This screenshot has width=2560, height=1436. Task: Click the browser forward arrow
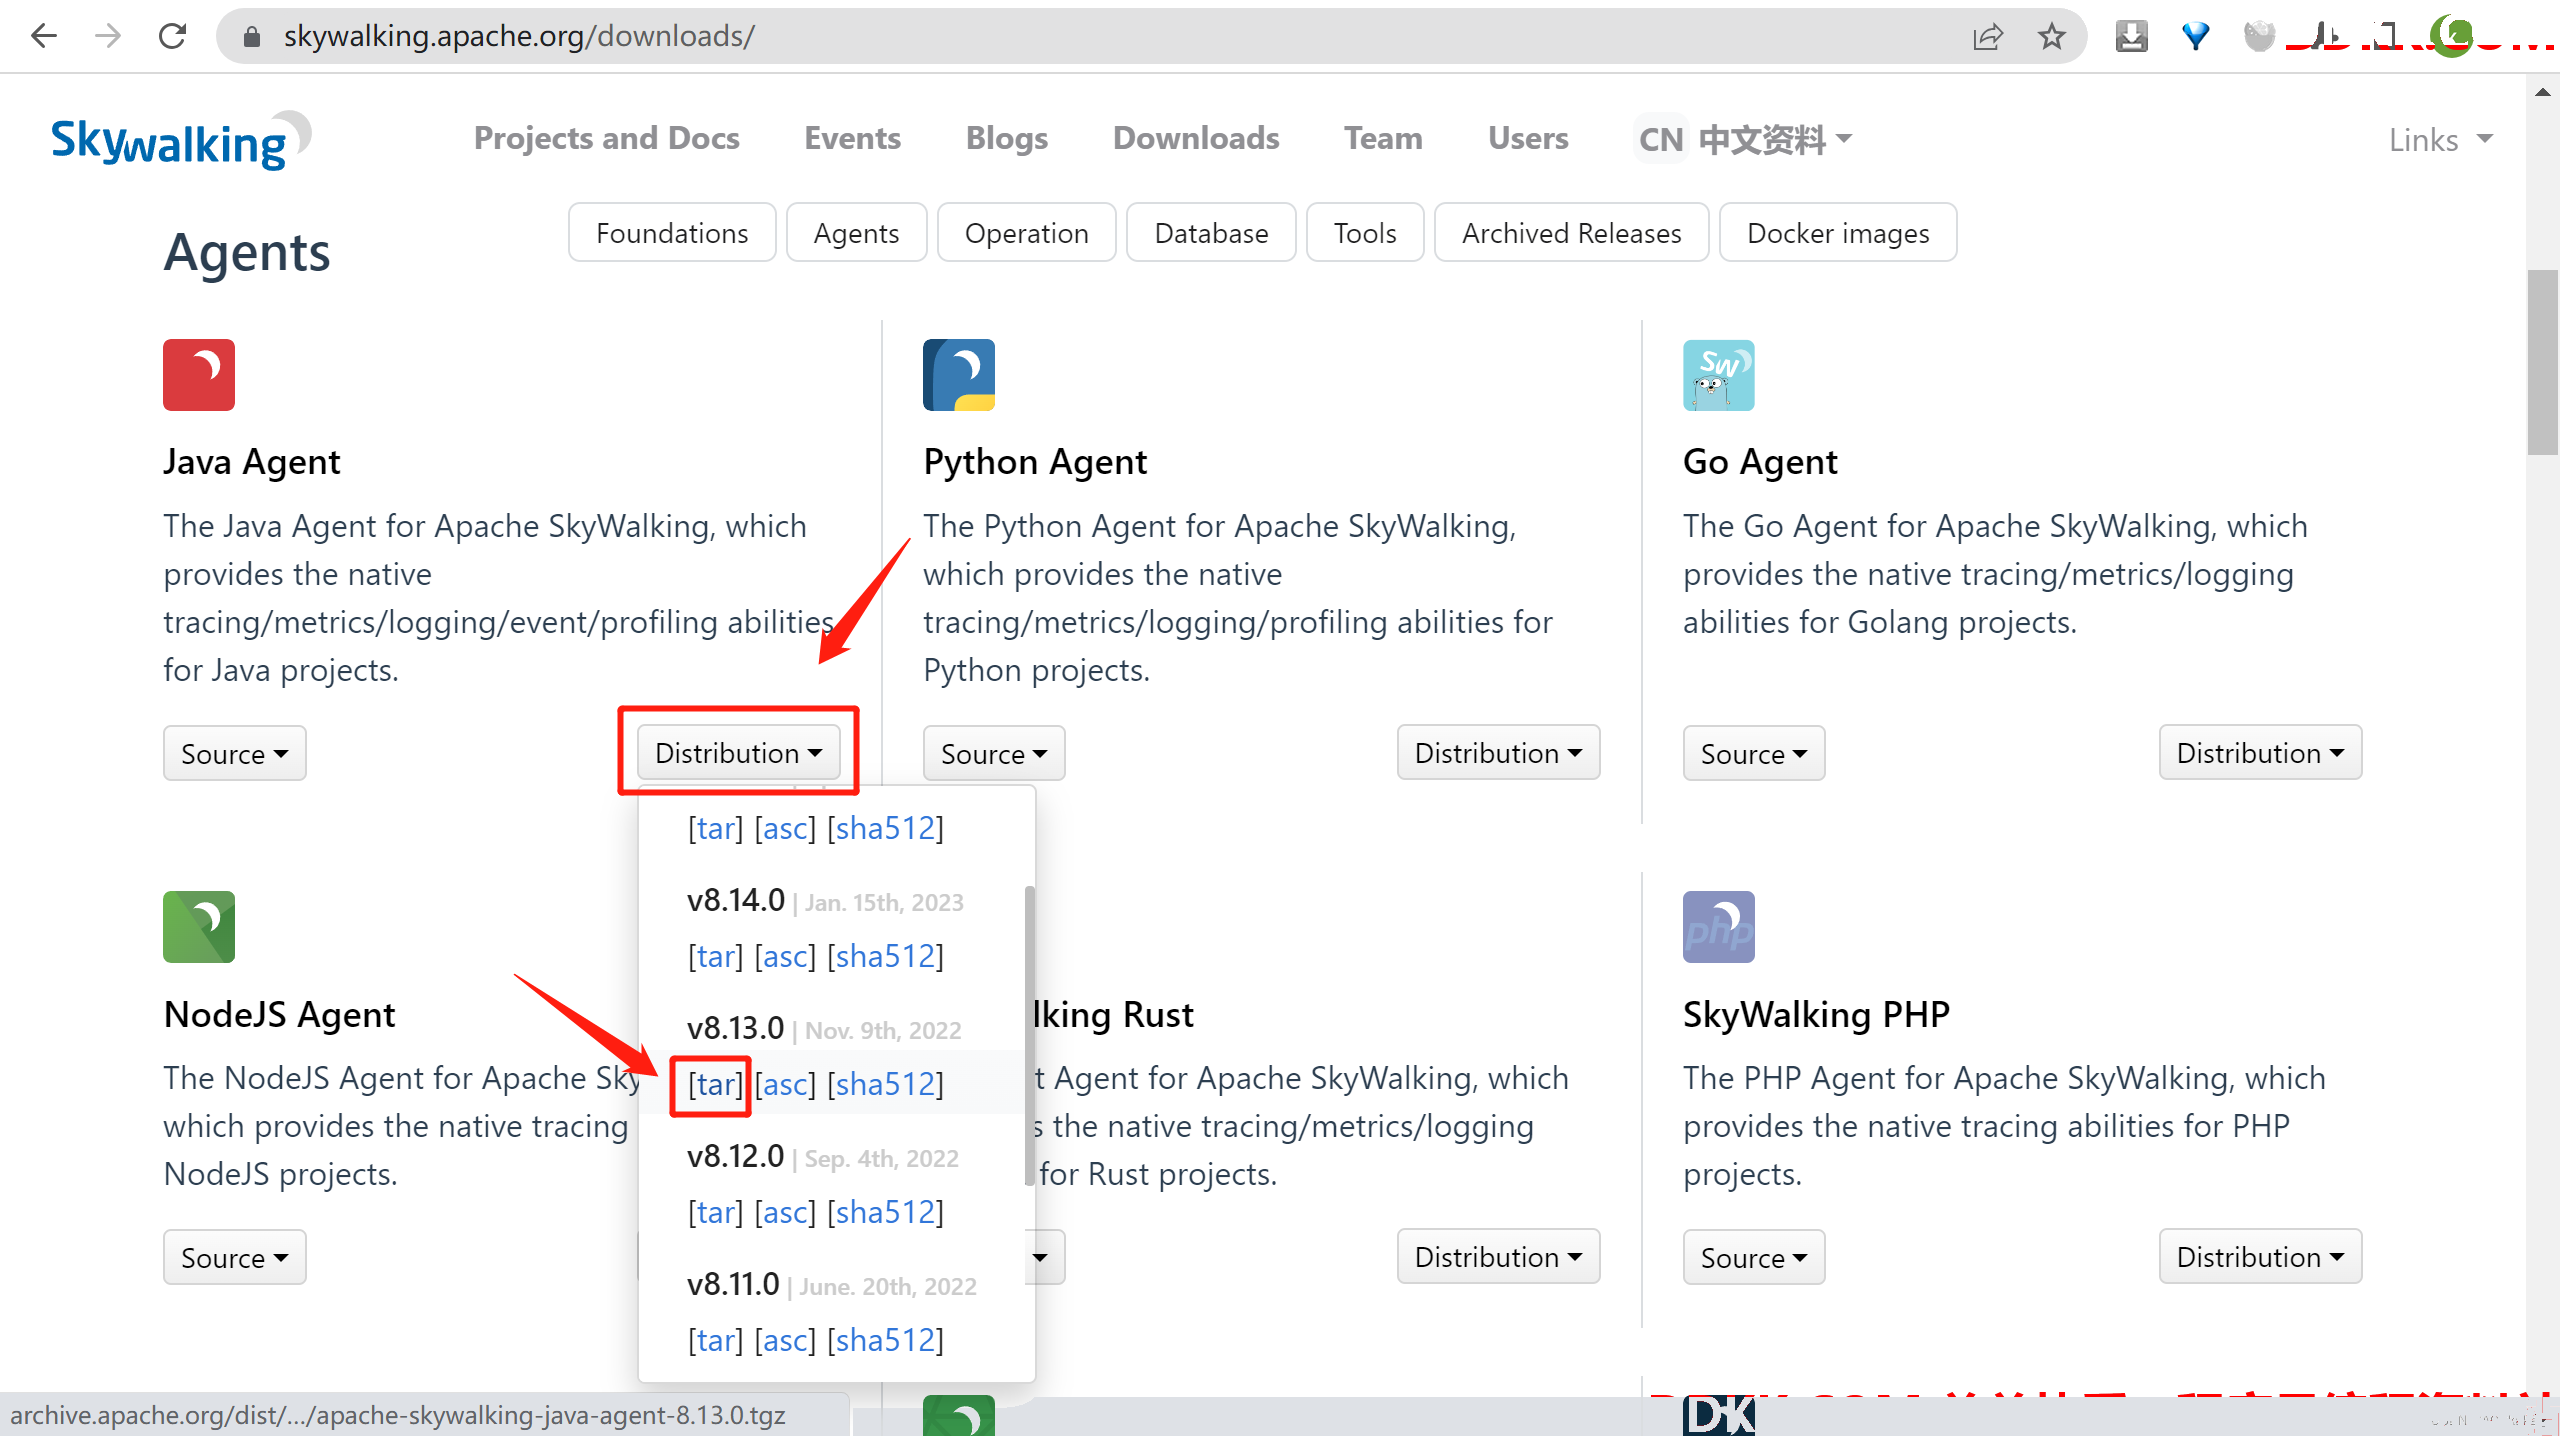point(107,37)
